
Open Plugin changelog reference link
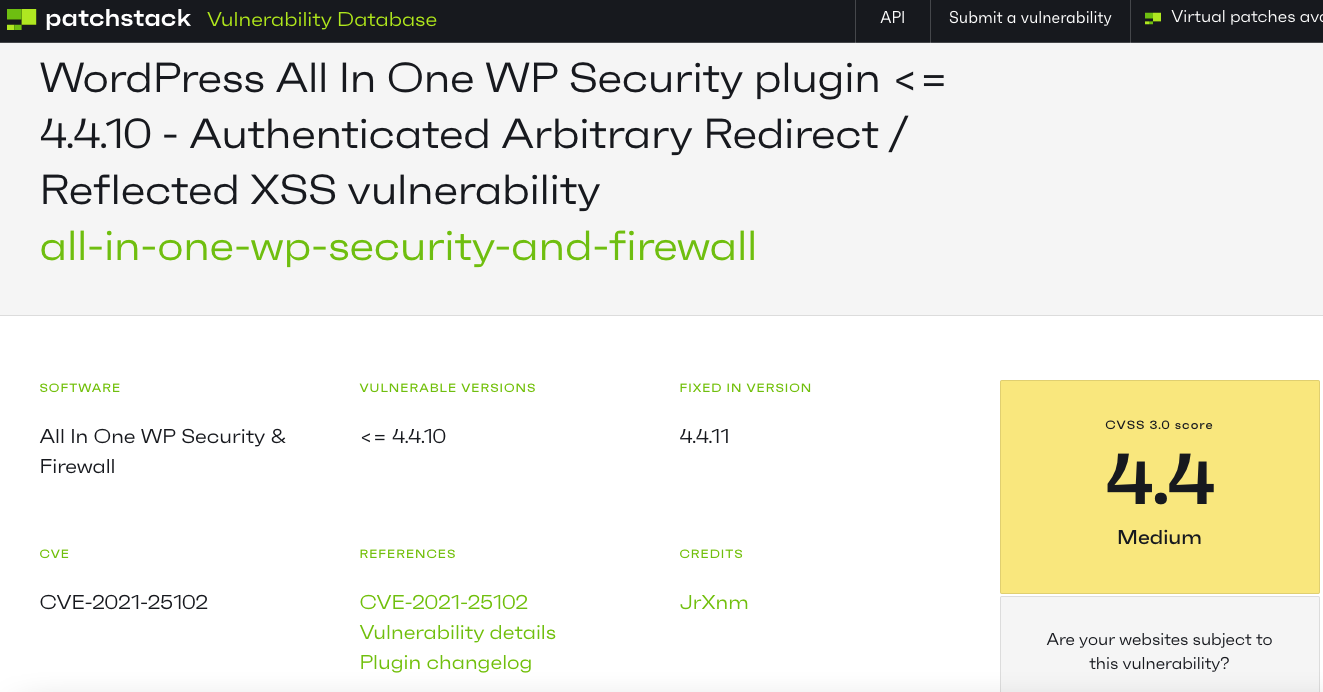coord(446,663)
